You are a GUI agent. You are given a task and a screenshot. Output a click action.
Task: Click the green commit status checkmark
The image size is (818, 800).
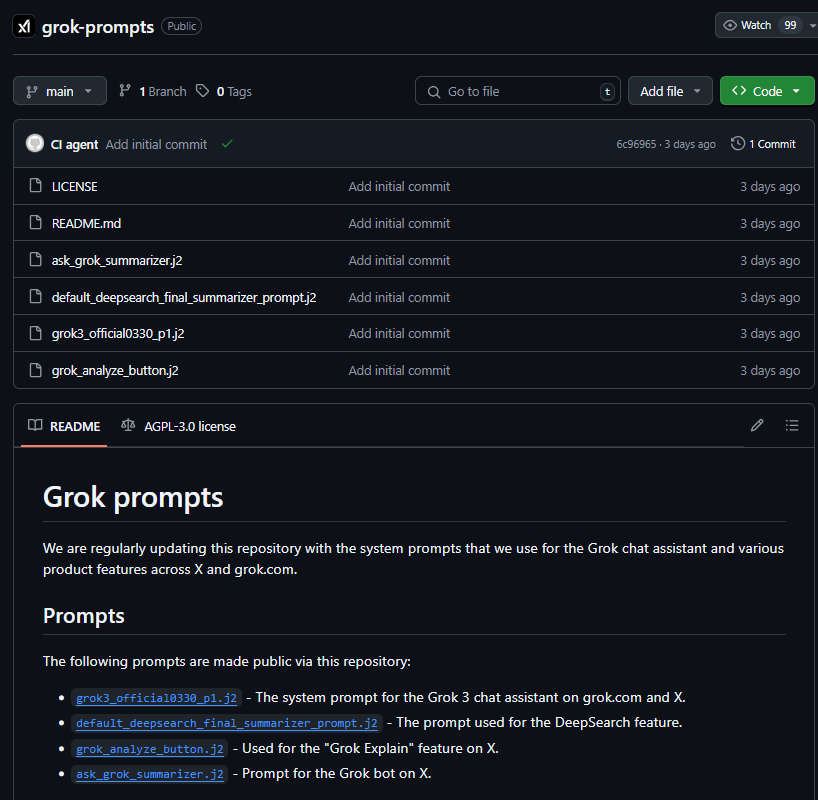(226, 144)
